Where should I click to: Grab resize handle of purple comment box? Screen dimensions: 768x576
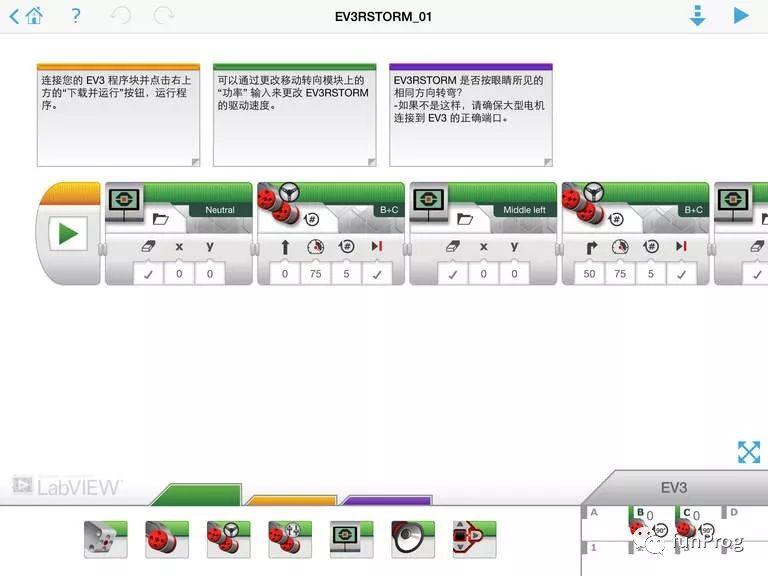pyautogui.click(x=548, y=162)
